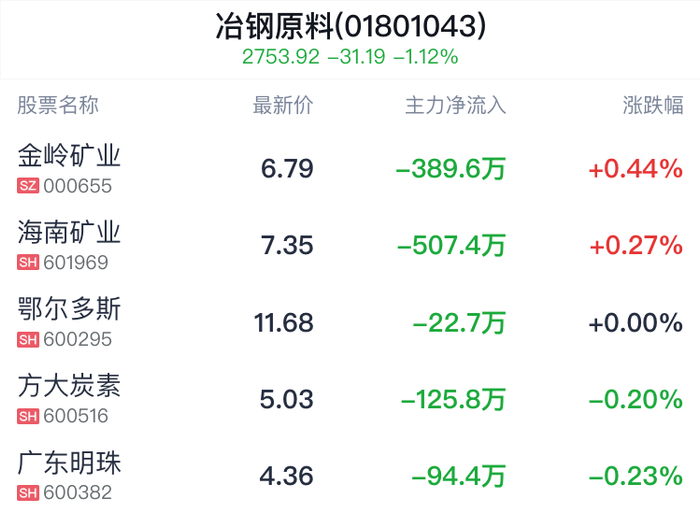Click 鄂尔多斯 latest price 11.68
The height and width of the screenshot is (527, 700).
tap(285, 323)
